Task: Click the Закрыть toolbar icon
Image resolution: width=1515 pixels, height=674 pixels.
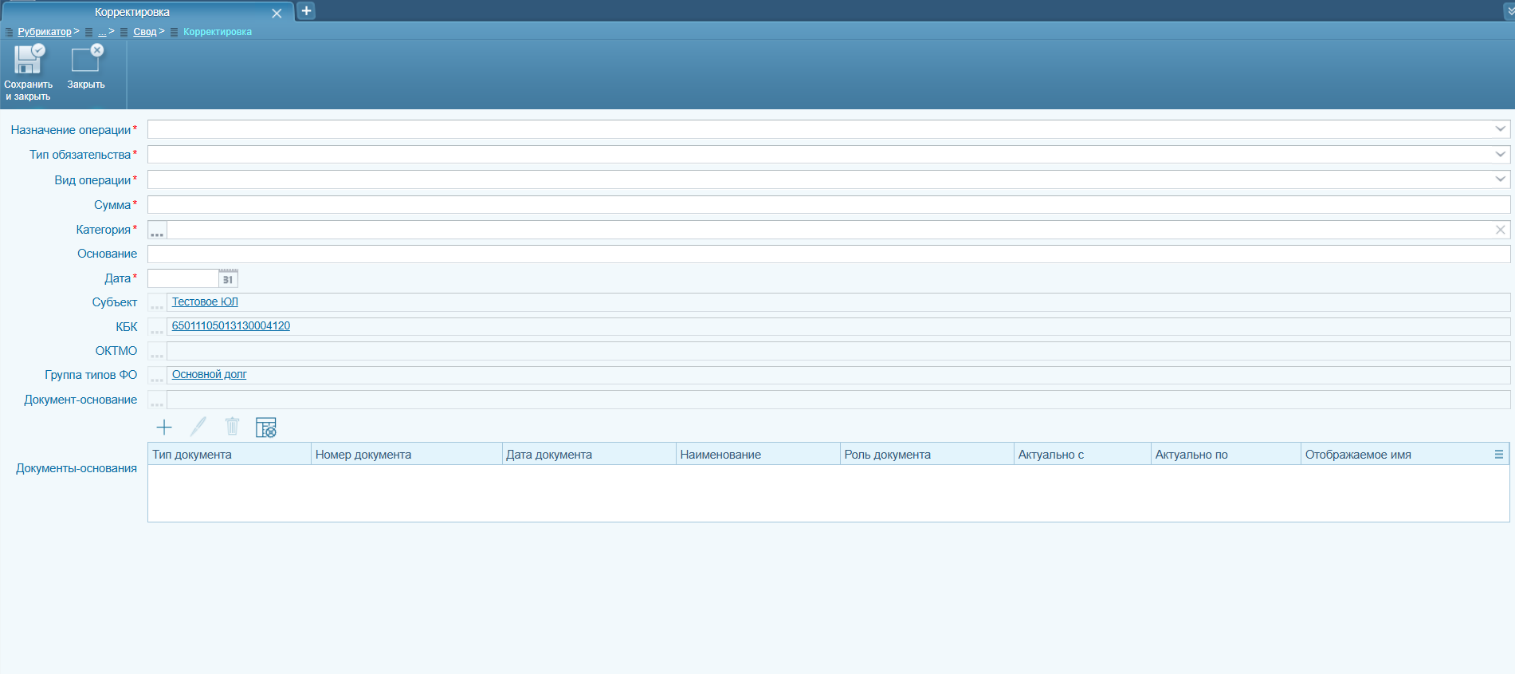Action: (87, 59)
